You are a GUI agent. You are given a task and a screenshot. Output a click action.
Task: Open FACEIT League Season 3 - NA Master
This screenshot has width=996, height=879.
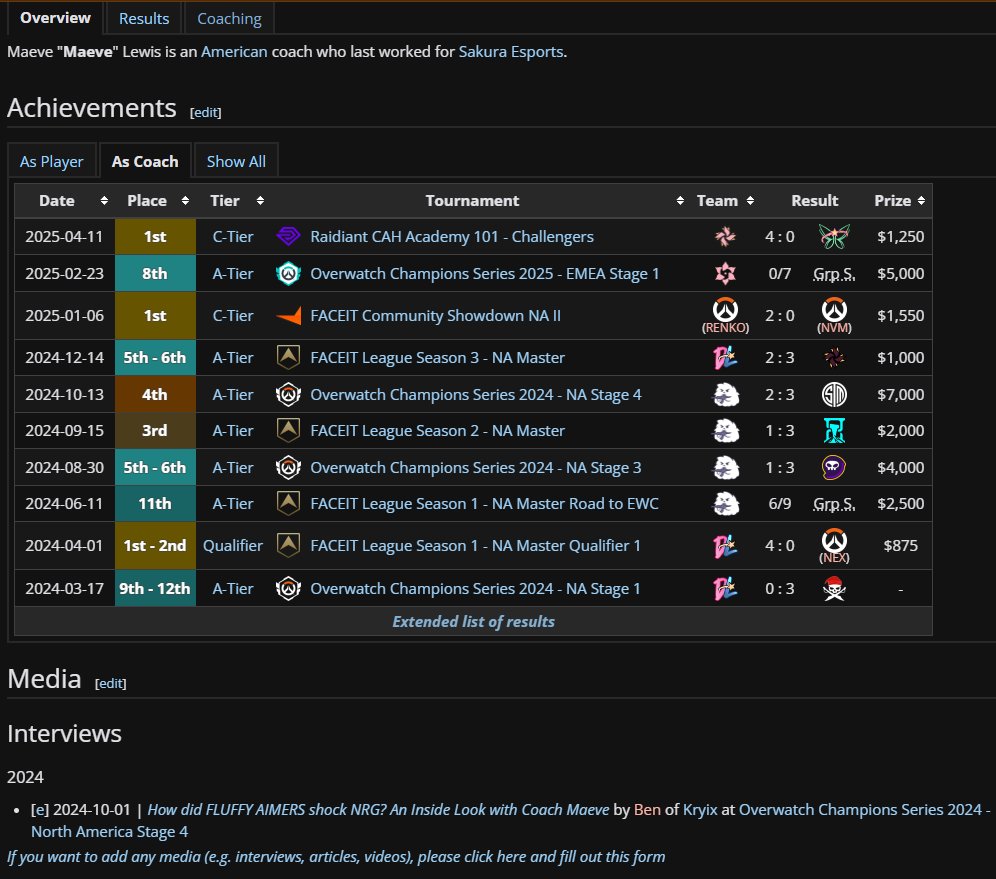(x=437, y=358)
